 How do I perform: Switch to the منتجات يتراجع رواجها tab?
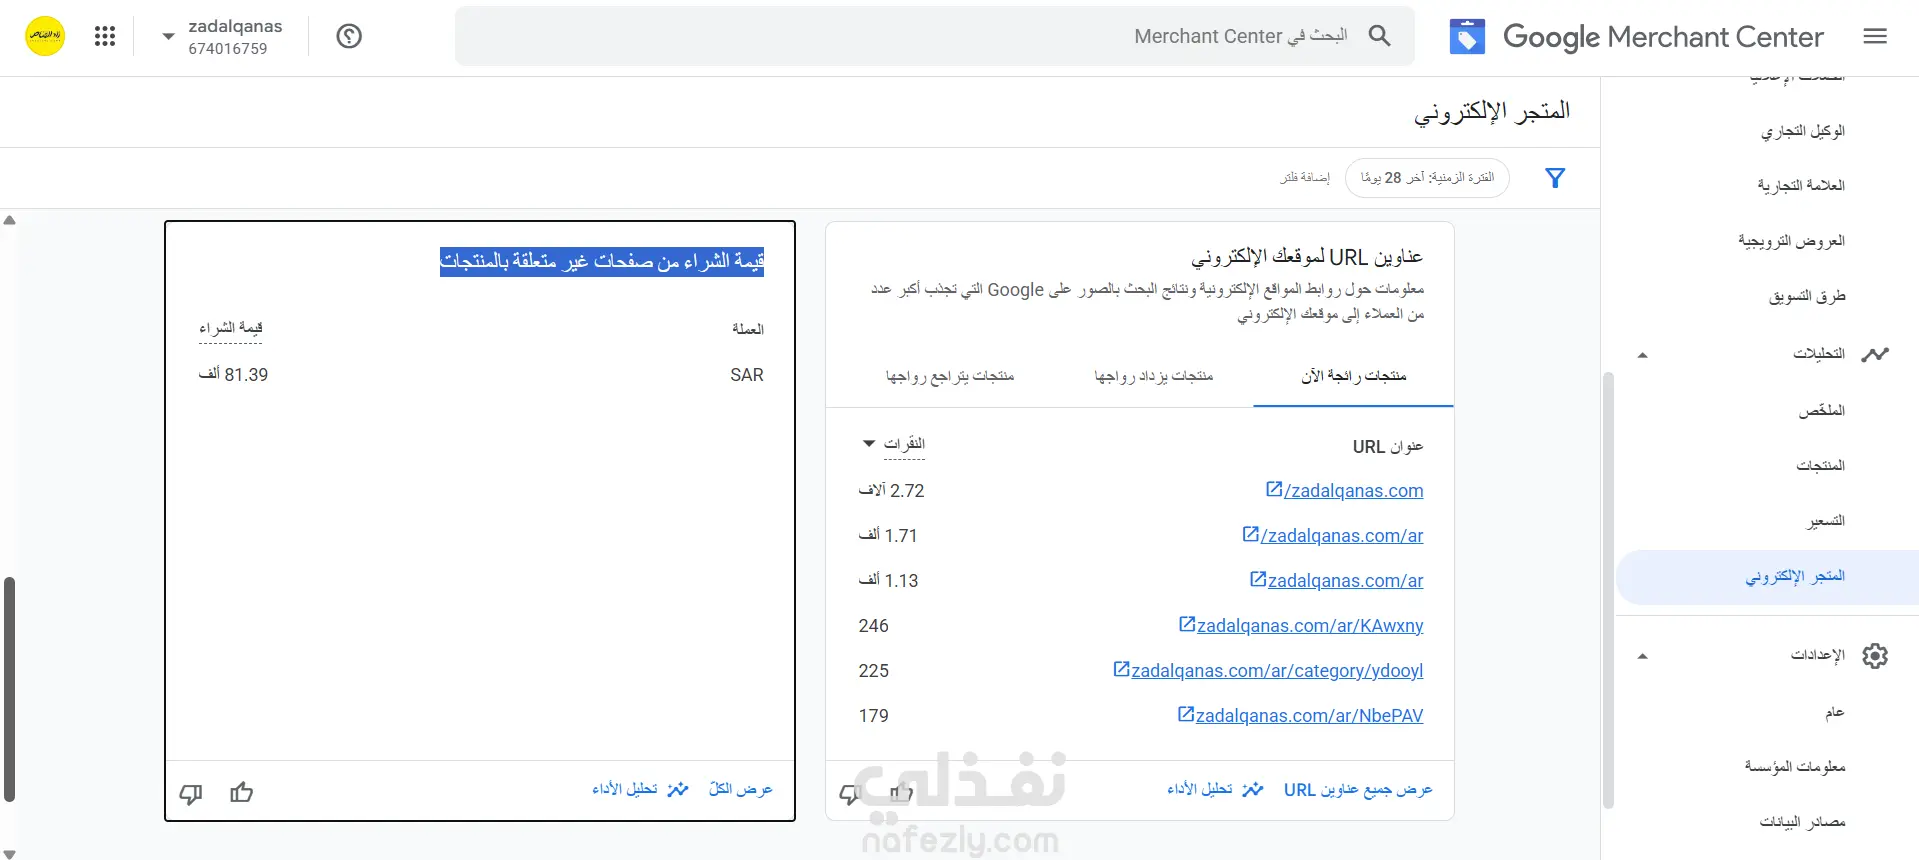[950, 376]
